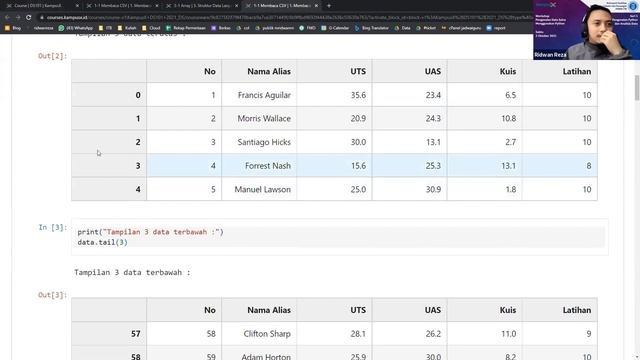Screen dimensions: 640x360
Task: Close the first Course tab
Action: 78,6
